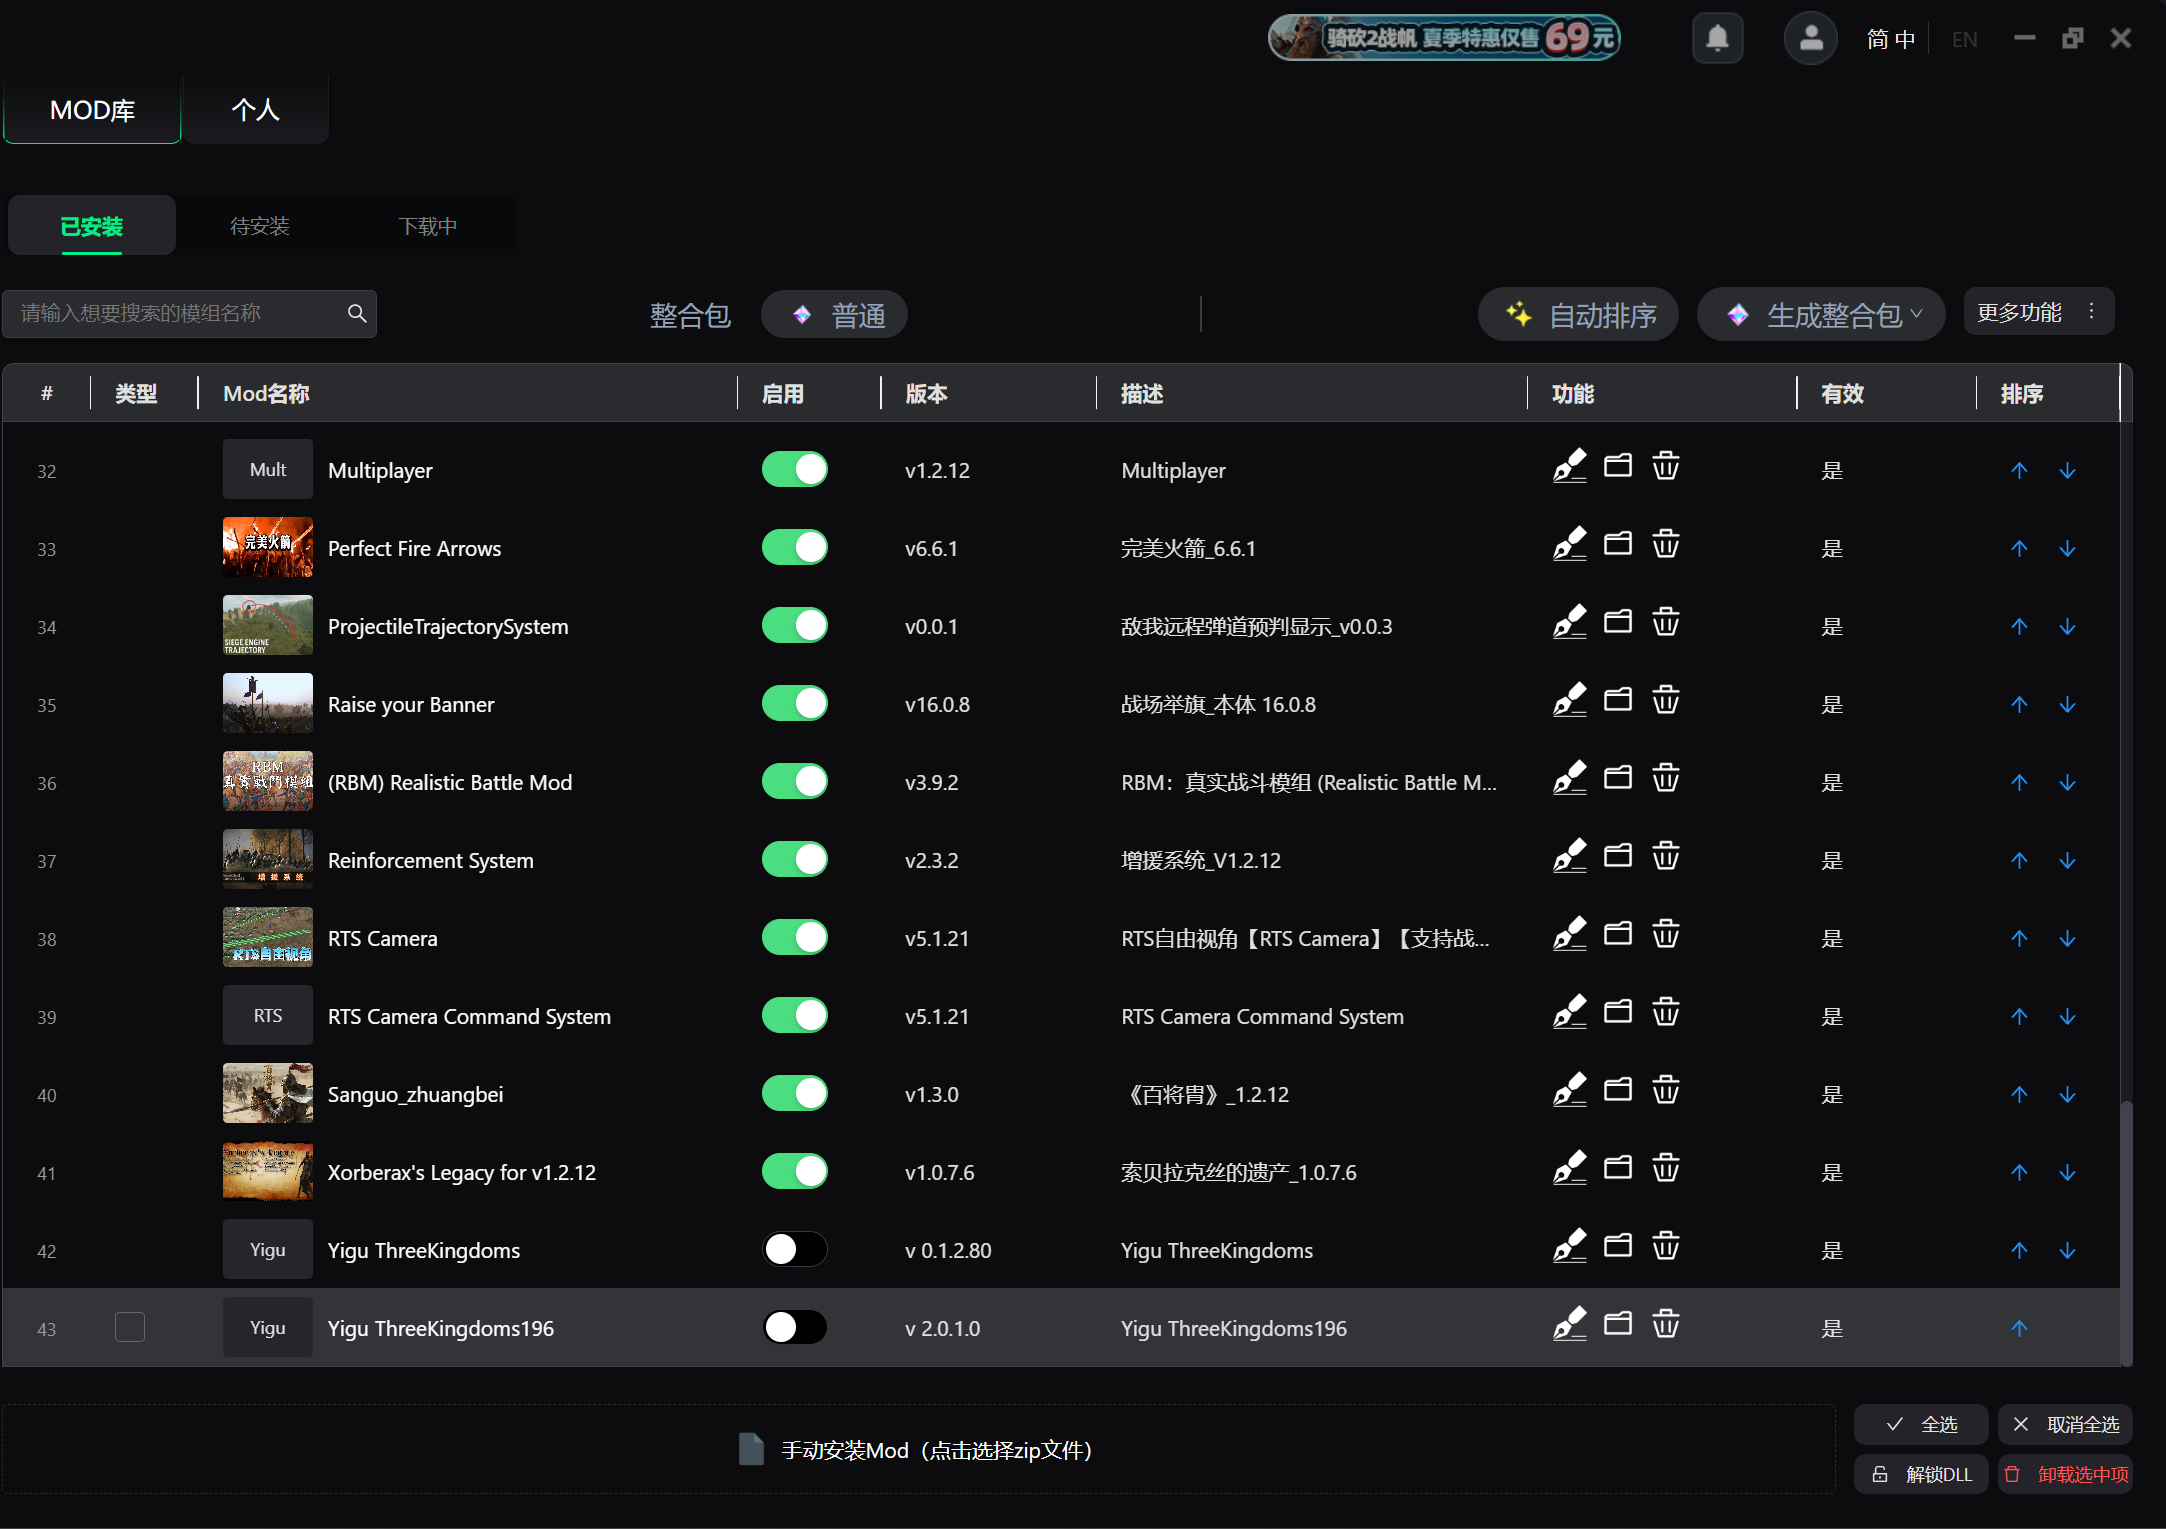Delete the Reinforcement System mod
Viewport: 2166px width, 1529px height.
1666,856
